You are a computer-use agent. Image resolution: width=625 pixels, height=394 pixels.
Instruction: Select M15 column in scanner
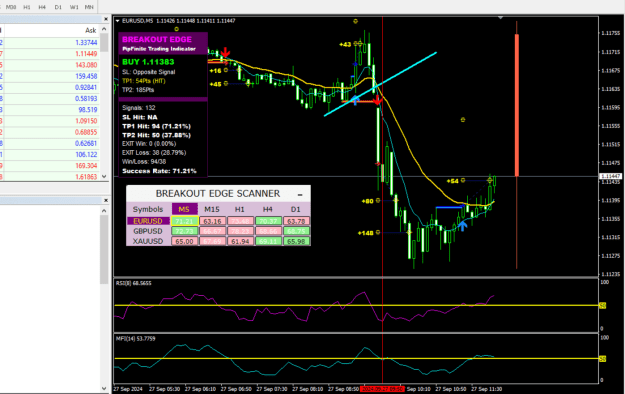tap(212, 209)
